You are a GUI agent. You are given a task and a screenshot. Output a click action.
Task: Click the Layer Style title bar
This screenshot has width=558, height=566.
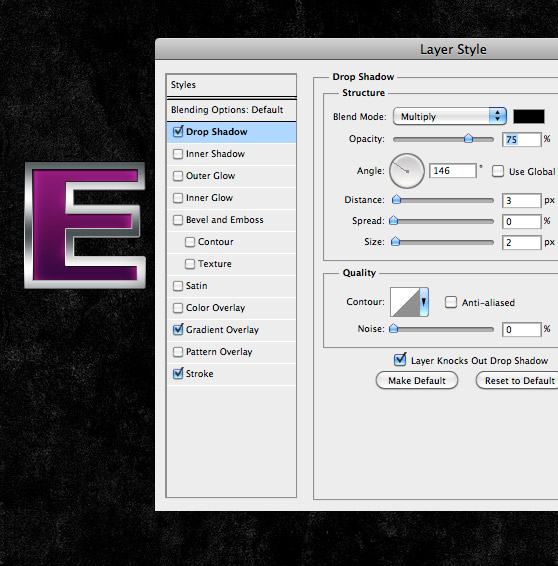[x=357, y=49]
